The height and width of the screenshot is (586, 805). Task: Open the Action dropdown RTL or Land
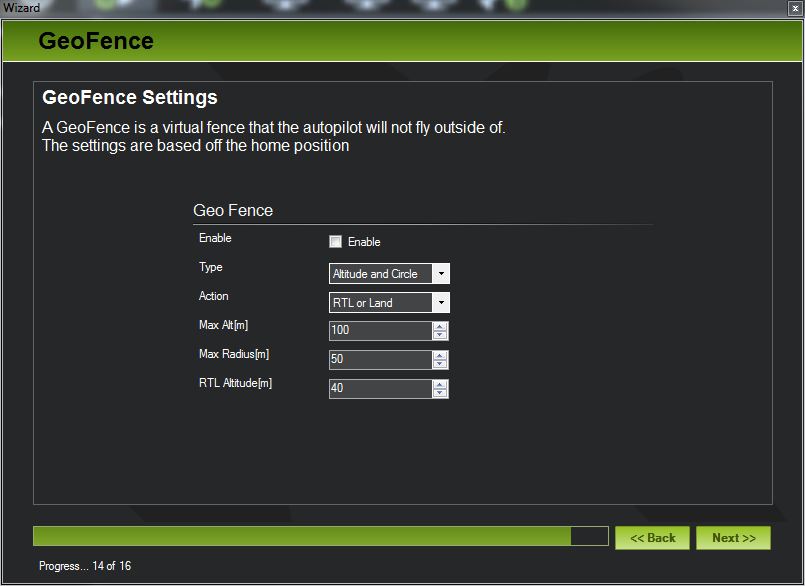pyautogui.click(x=389, y=303)
